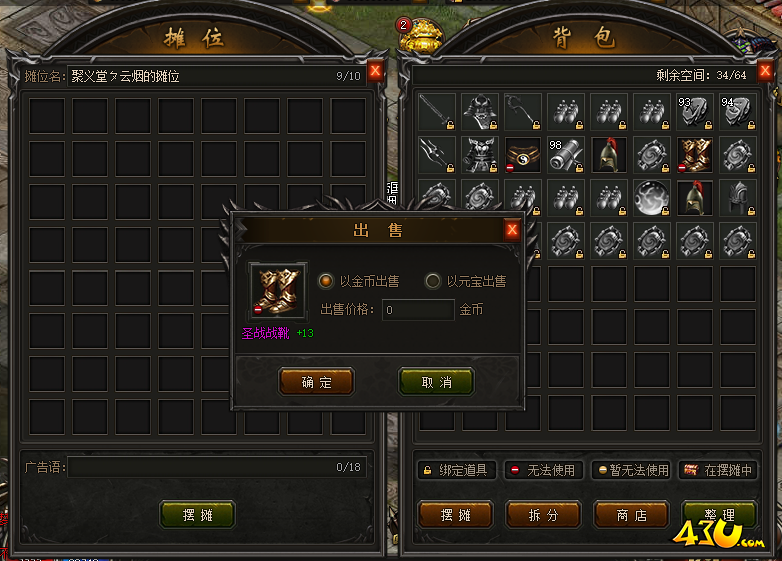
Task: Click the sale price input field
Action: pyautogui.click(x=418, y=310)
